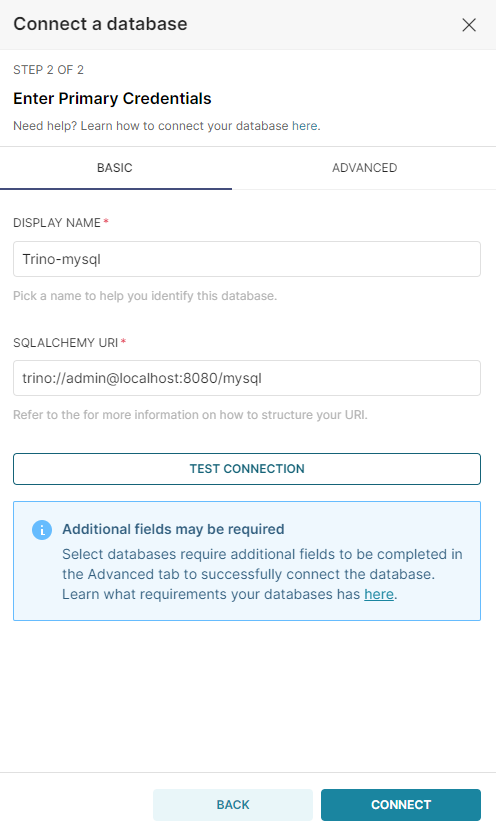Click the blue info icon in alert

click(42, 530)
